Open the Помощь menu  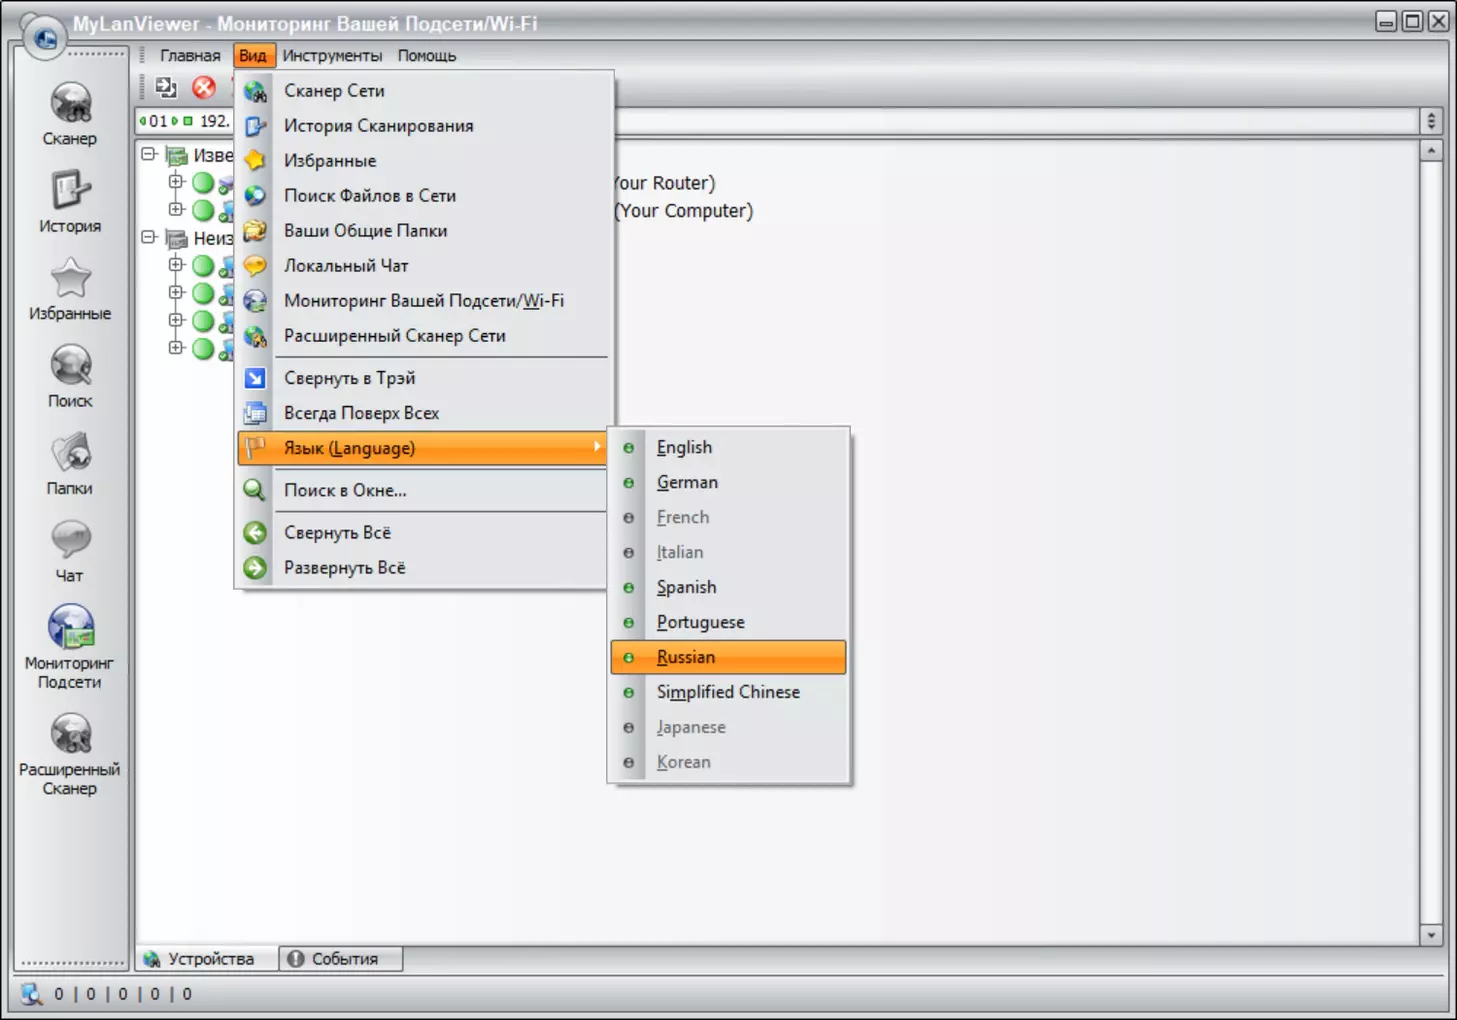[427, 56]
